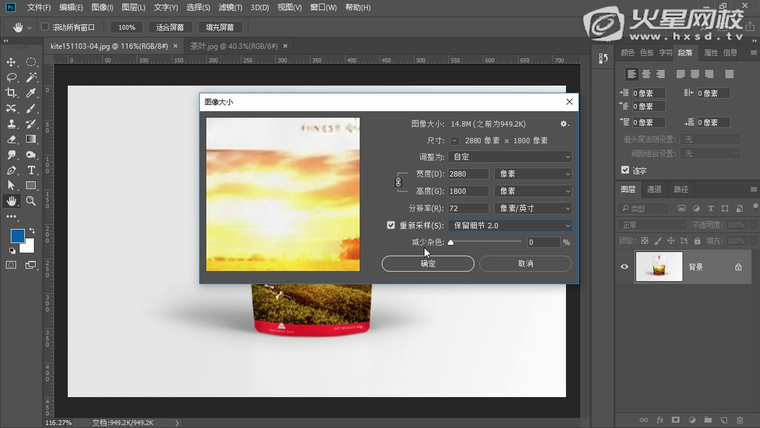Click the Lasso tool
Viewport: 760px width, 428px height.
(11, 77)
